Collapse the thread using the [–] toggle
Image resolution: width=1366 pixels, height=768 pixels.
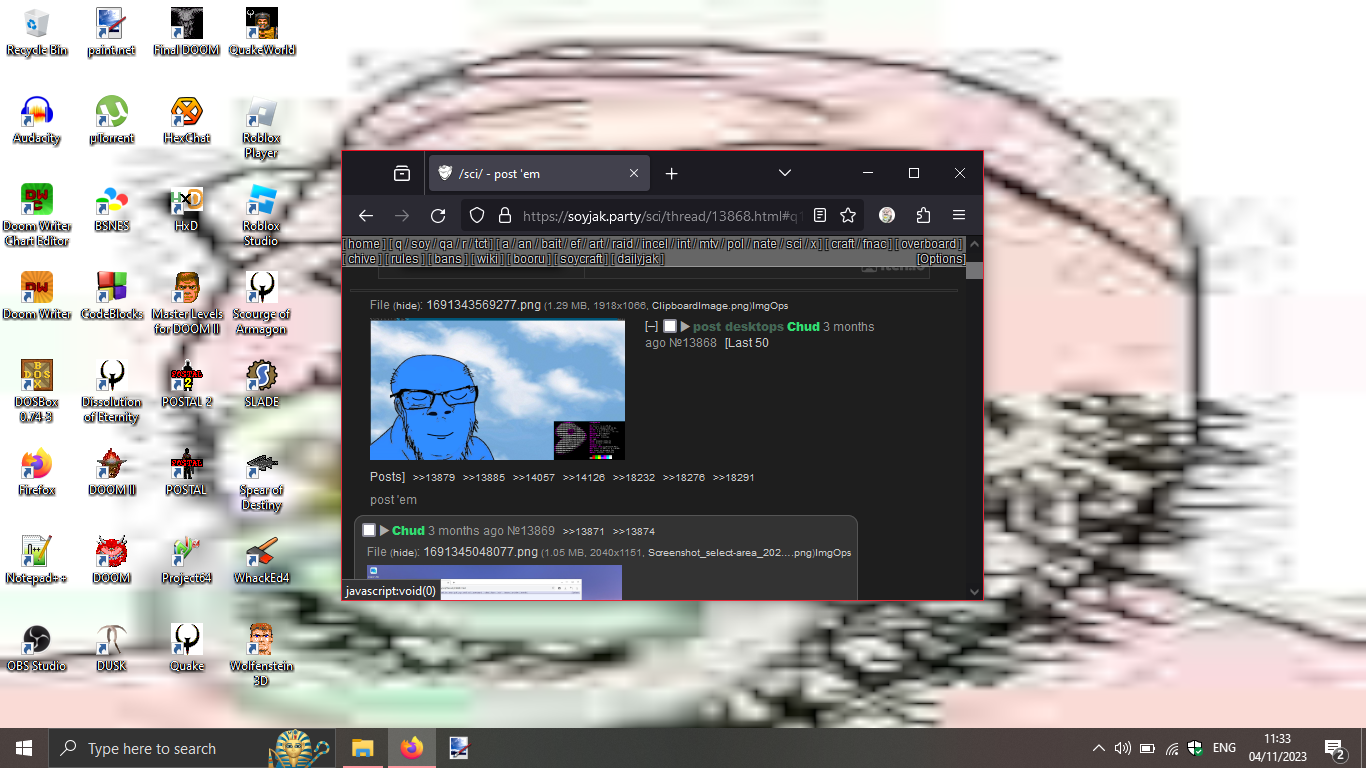click(652, 327)
